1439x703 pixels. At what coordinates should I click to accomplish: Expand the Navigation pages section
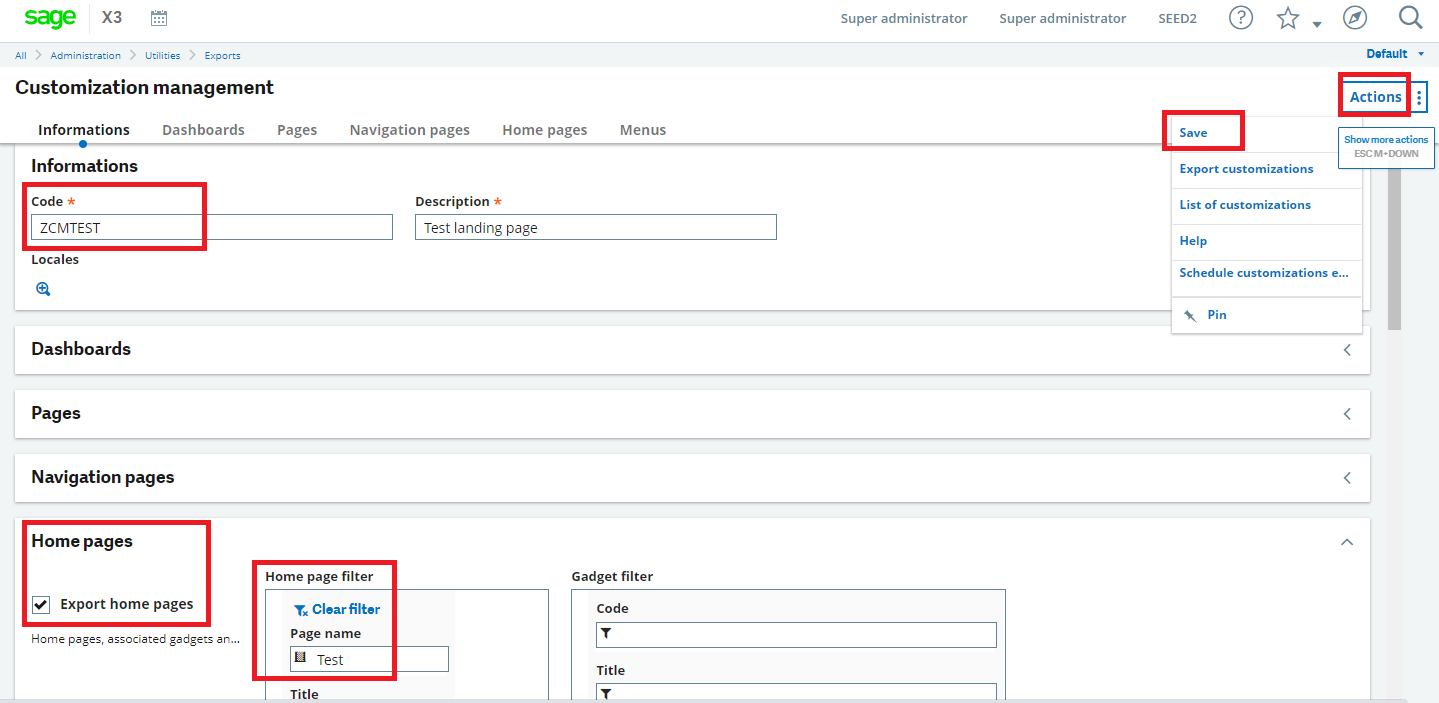(1347, 477)
